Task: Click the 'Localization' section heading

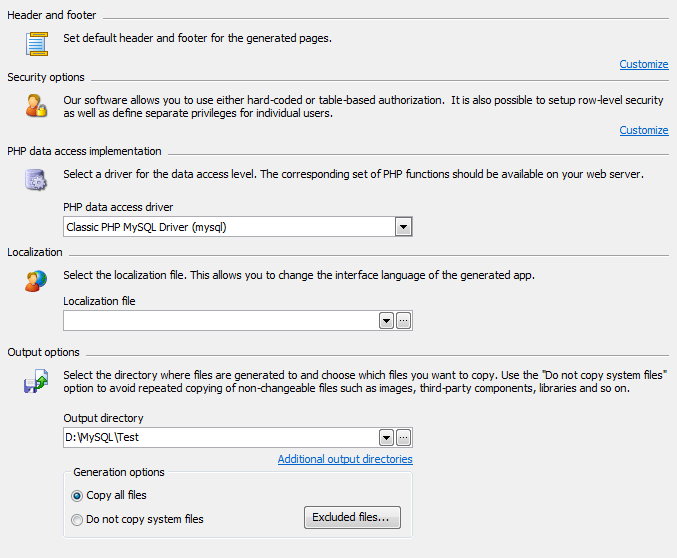Action: [x=35, y=252]
